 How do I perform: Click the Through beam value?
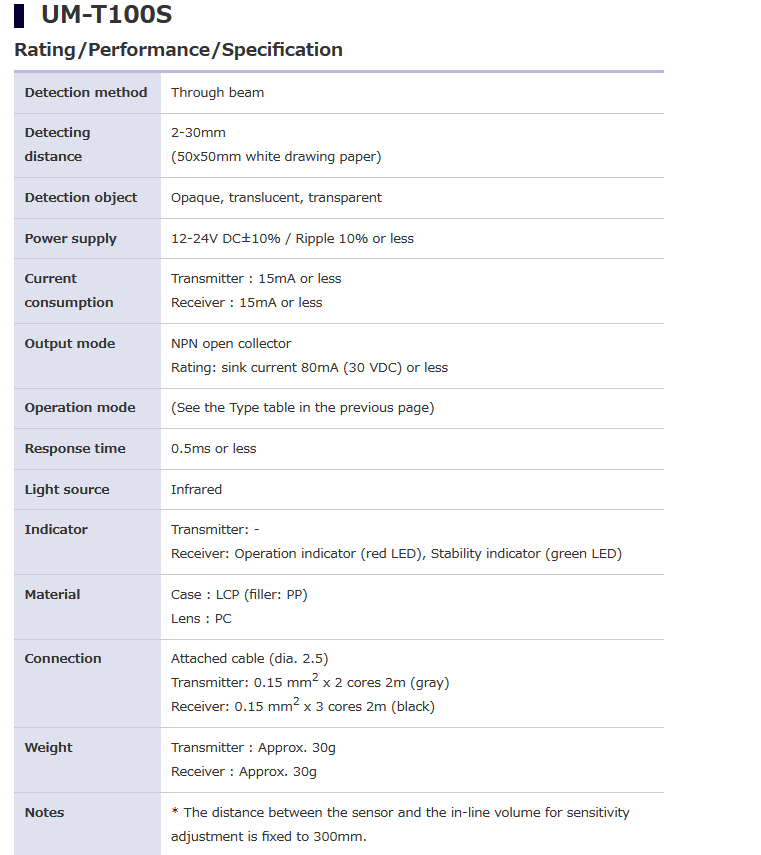(x=217, y=93)
